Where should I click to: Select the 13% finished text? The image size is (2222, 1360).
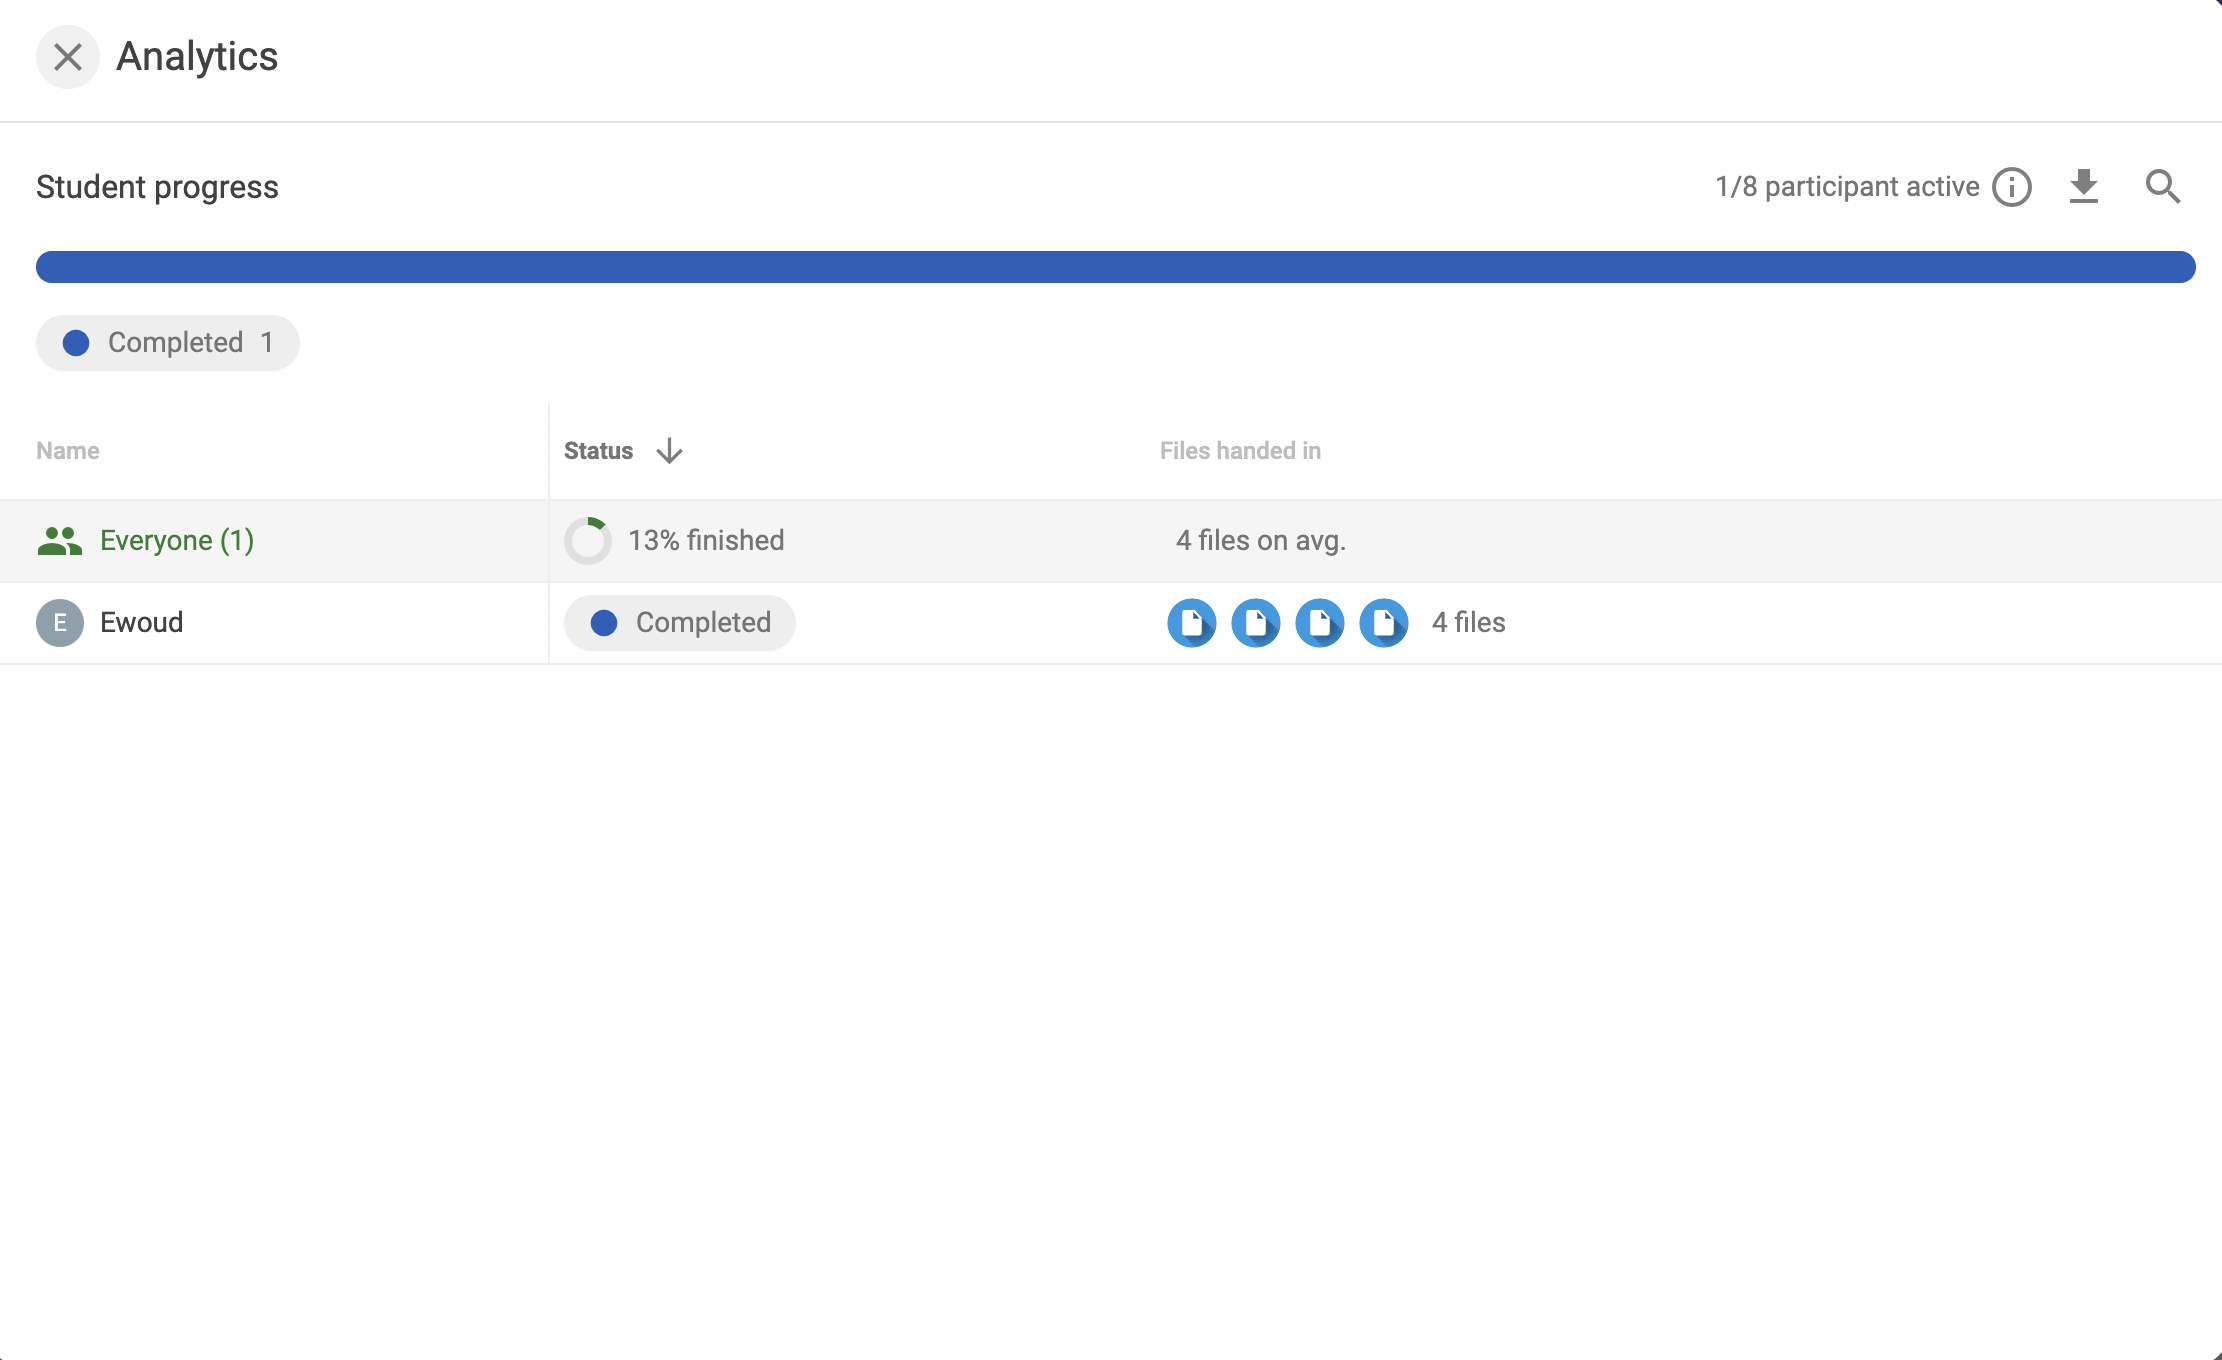point(706,541)
